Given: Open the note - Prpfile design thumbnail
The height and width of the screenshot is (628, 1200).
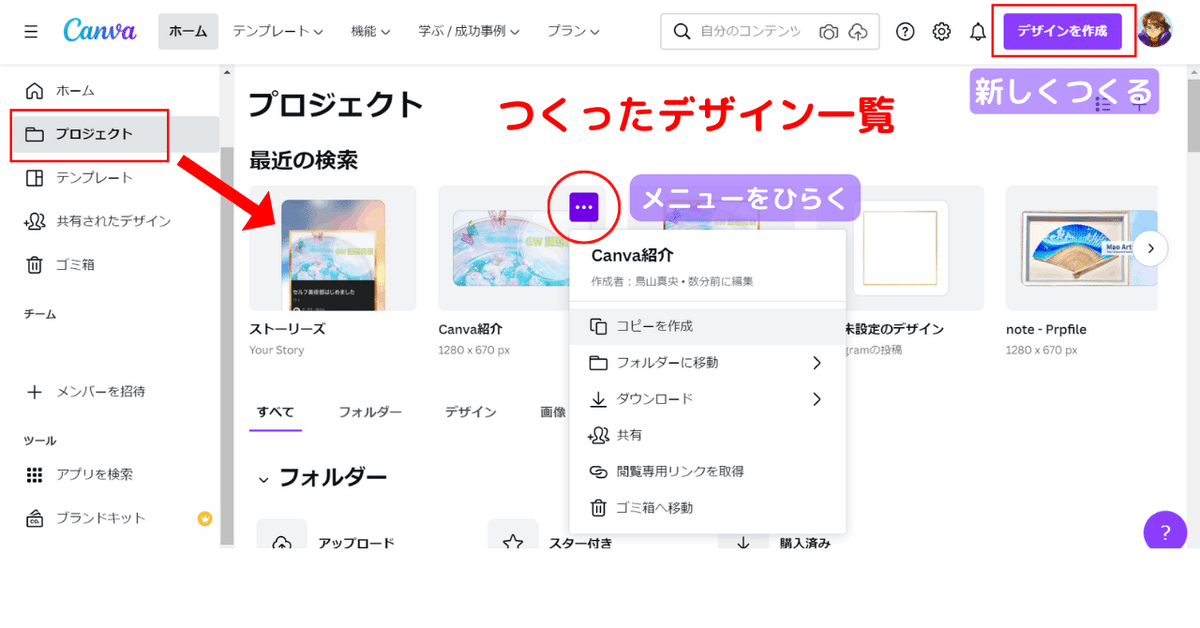Looking at the screenshot, I should pyautogui.click(x=1082, y=248).
